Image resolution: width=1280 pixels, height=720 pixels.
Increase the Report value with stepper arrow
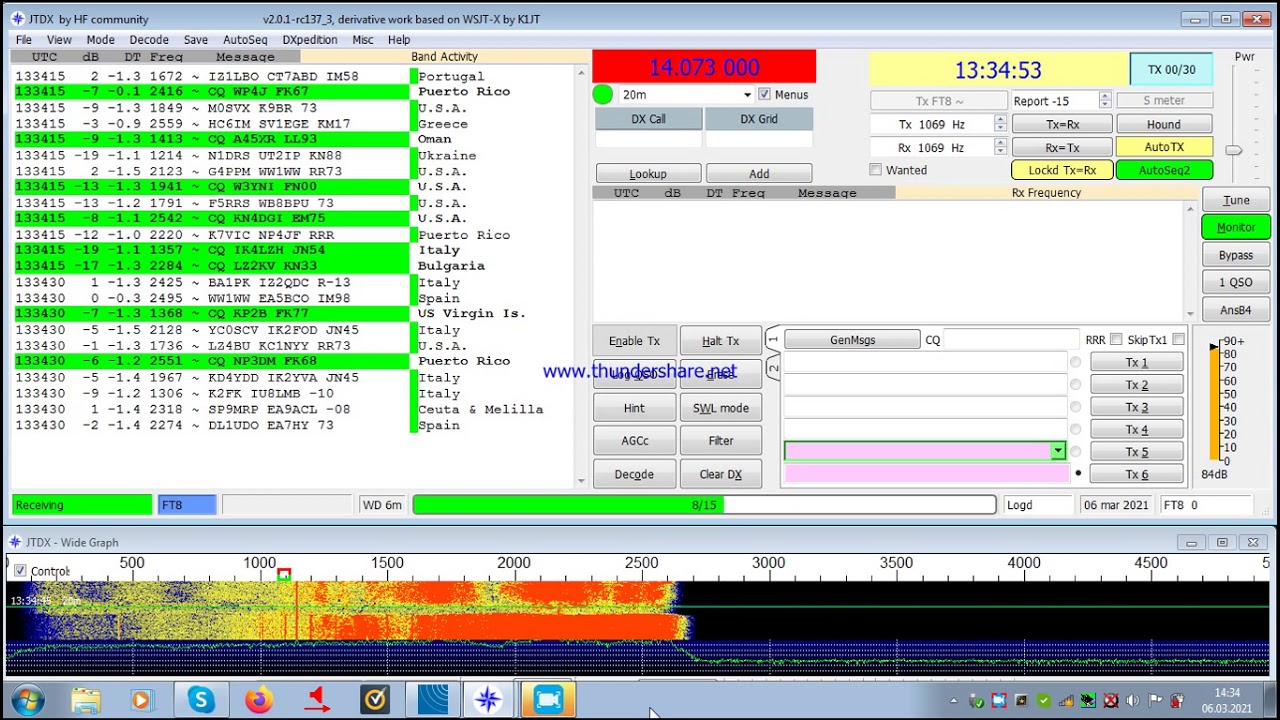click(1104, 97)
